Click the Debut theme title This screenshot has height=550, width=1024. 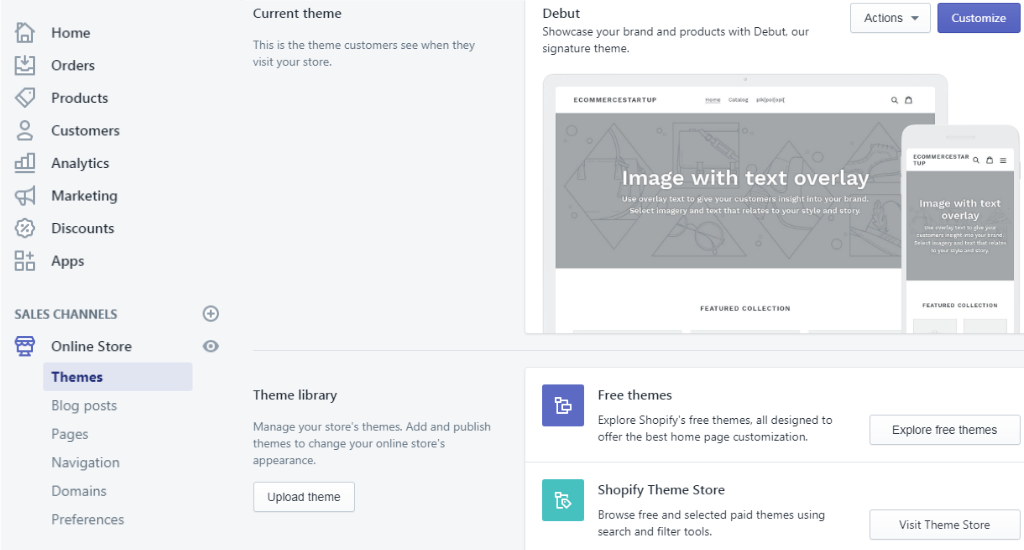click(x=561, y=13)
